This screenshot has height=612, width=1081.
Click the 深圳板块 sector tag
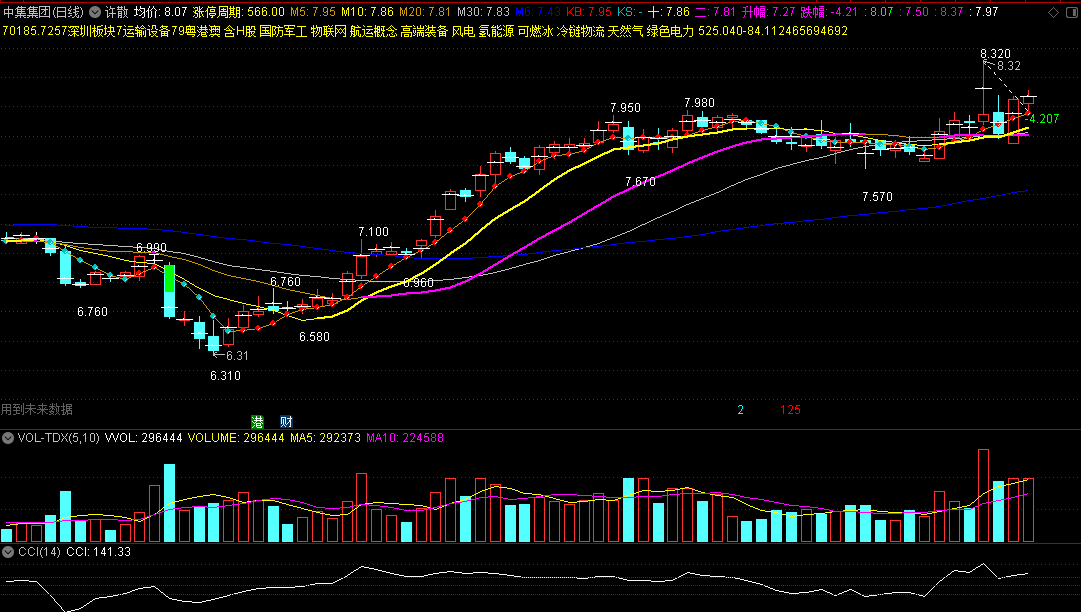pyautogui.click(x=92, y=31)
